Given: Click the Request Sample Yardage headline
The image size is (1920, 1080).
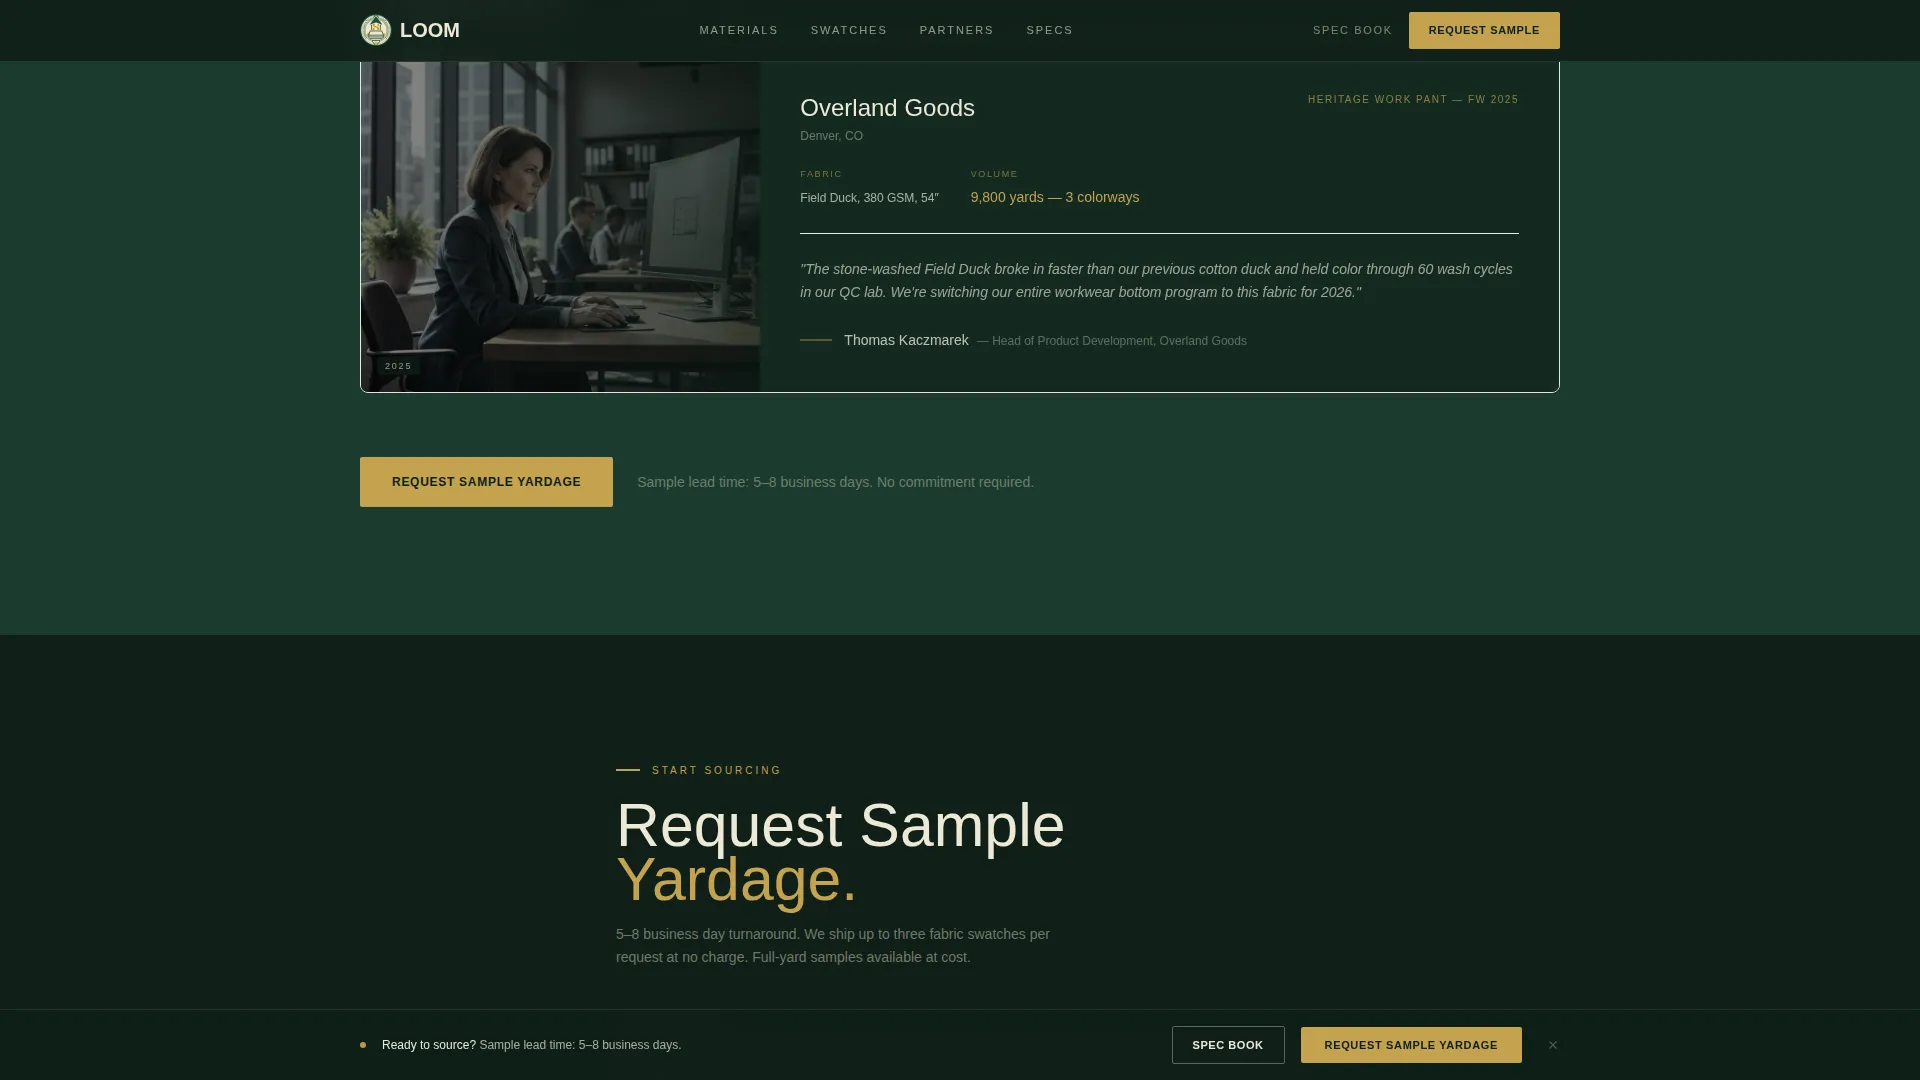Looking at the screenshot, I should (x=840, y=853).
